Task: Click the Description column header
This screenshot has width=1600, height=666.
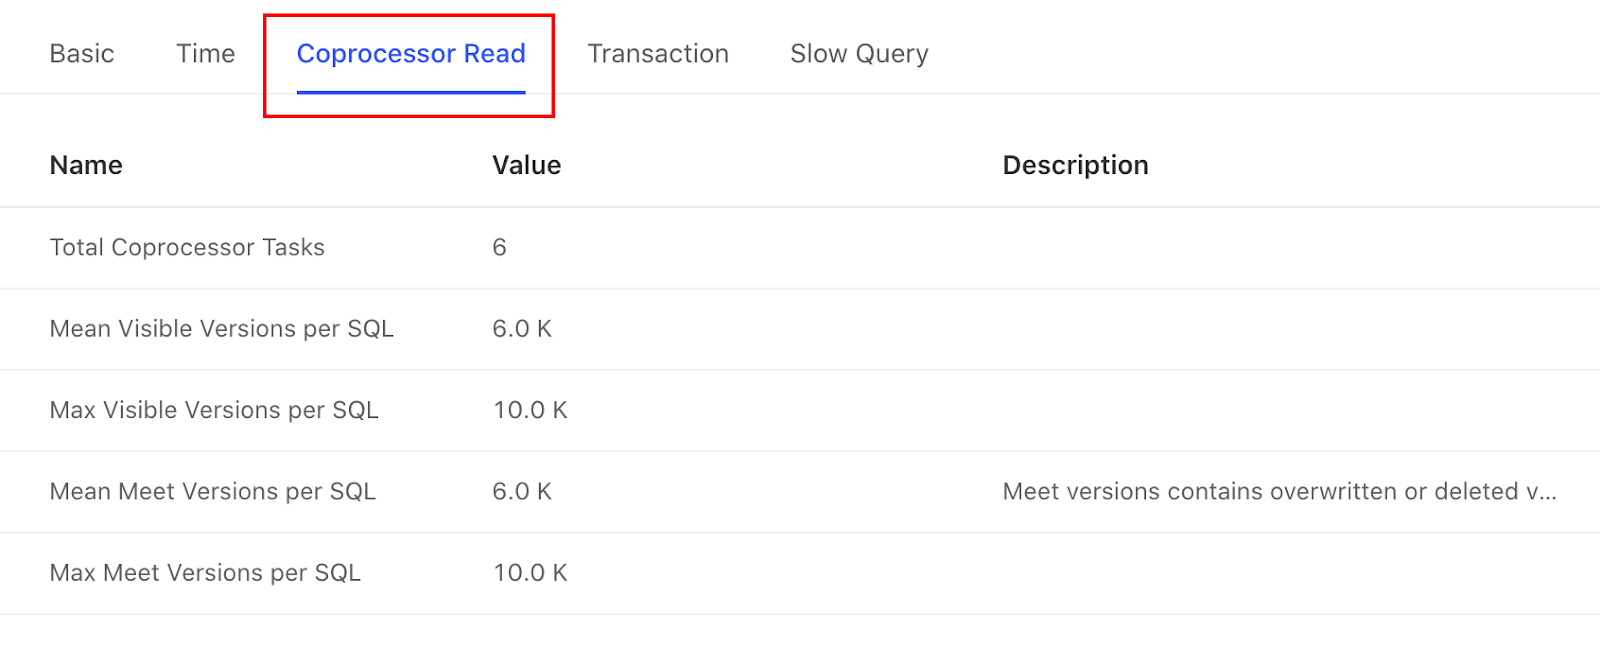Action: tap(1075, 165)
